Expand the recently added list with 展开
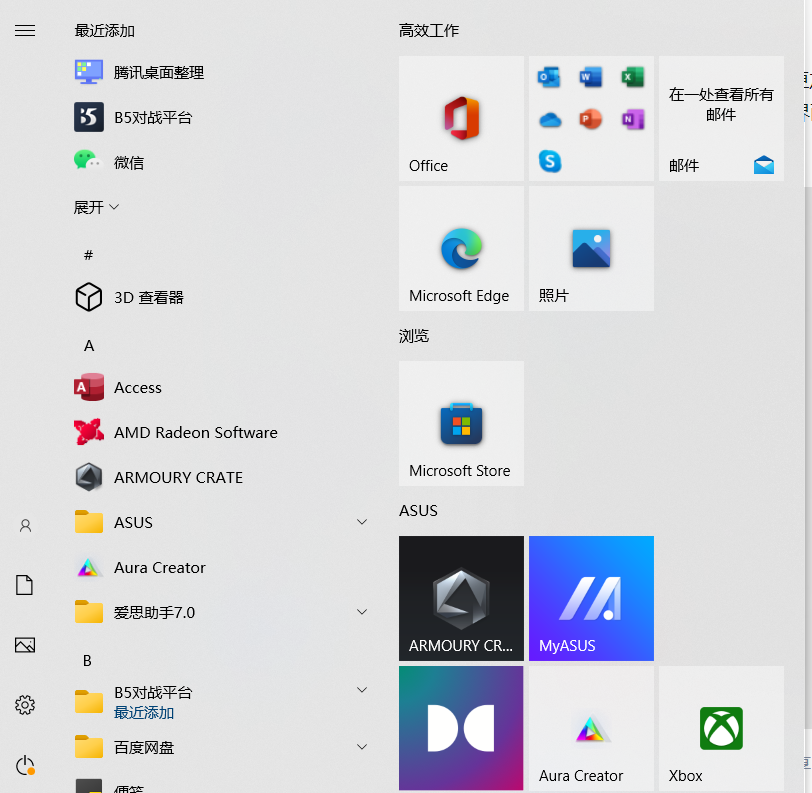Screen dimensions: 812x793 (96, 207)
